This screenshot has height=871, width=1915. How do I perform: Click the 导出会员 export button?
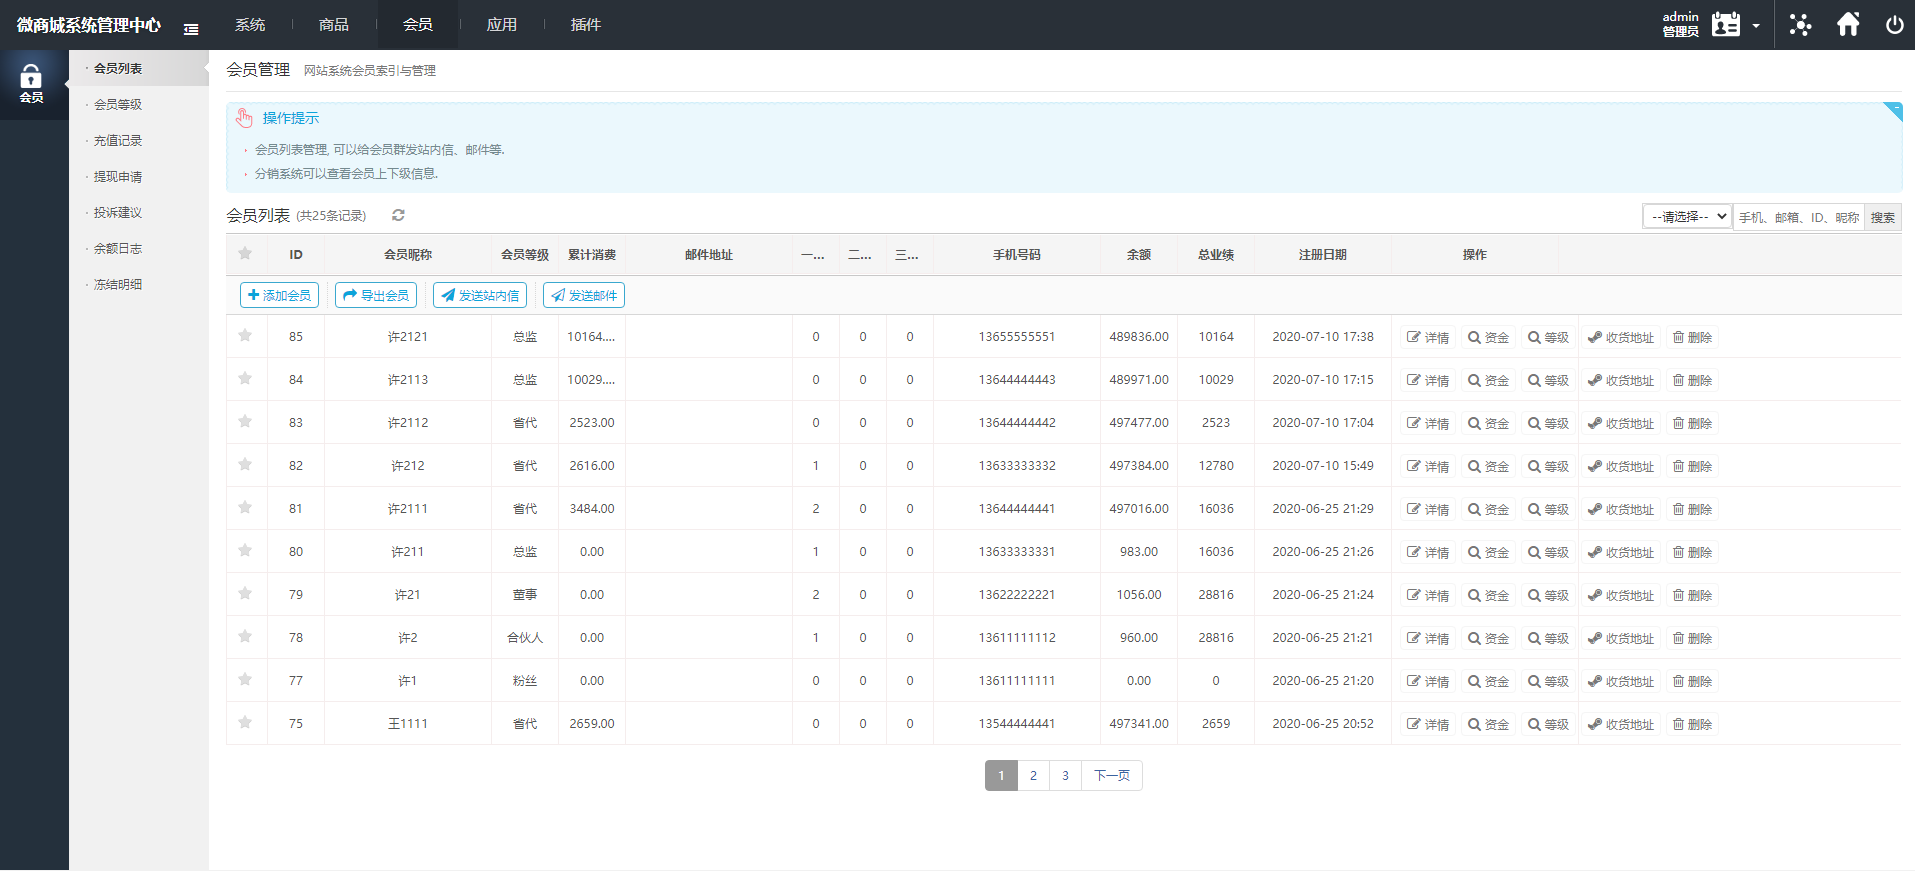pos(376,295)
